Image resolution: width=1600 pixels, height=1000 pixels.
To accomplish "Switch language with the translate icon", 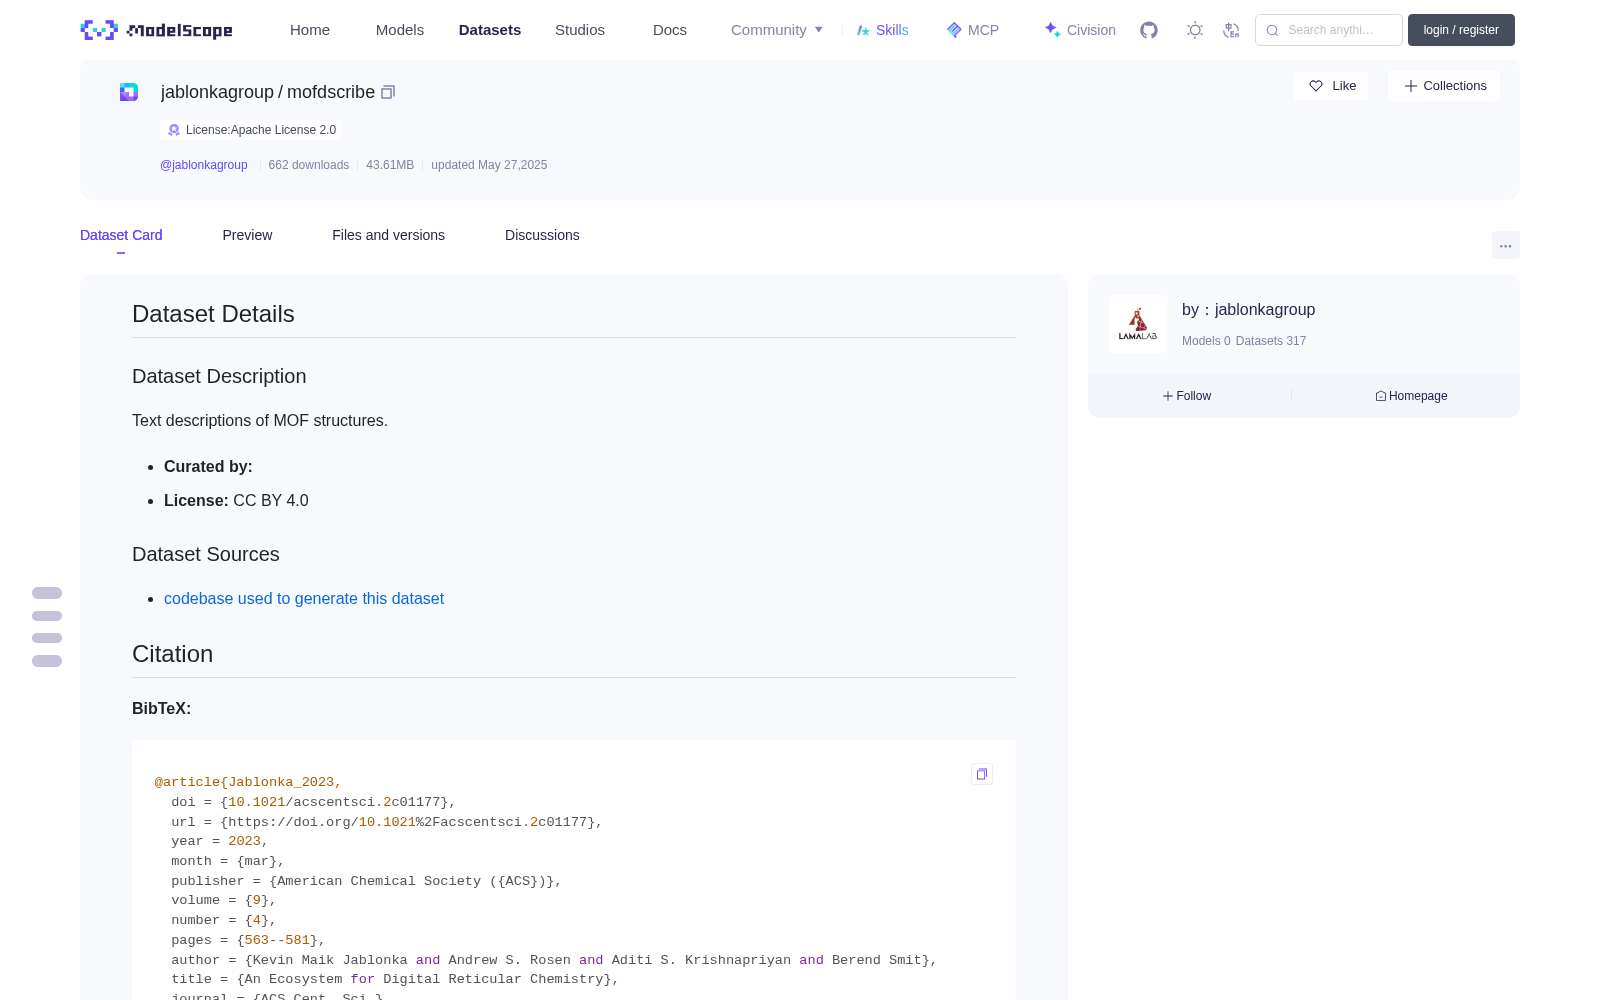I will pyautogui.click(x=1231, y=30).
